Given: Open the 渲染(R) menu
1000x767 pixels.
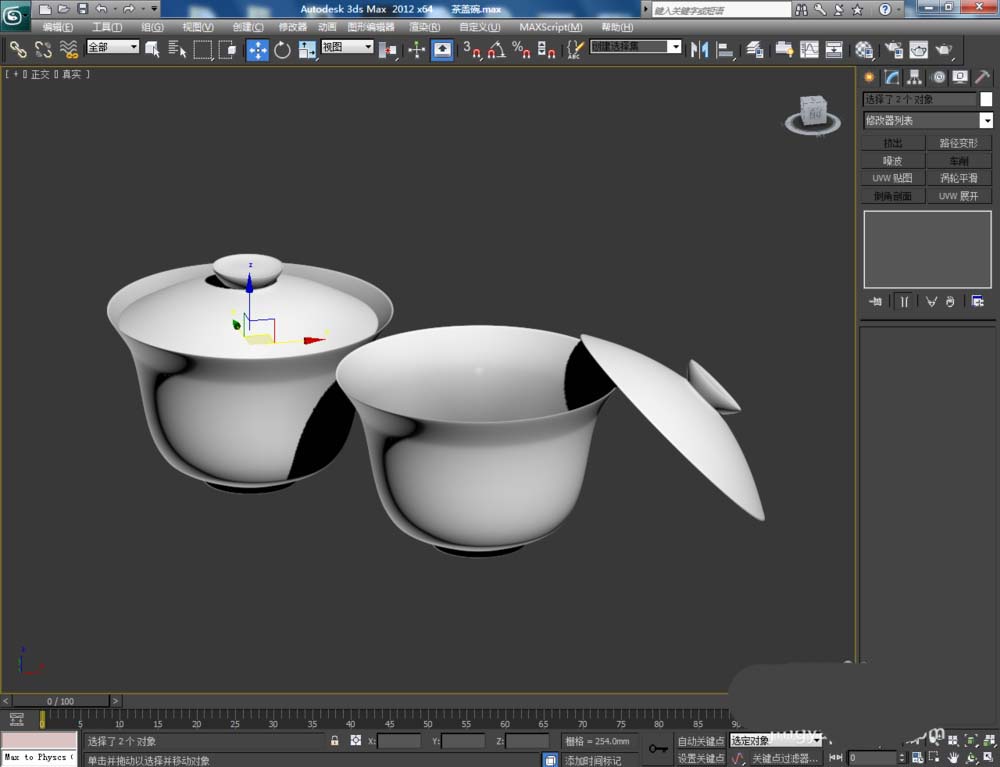Looking at the screenshot, I should [424, 27].
